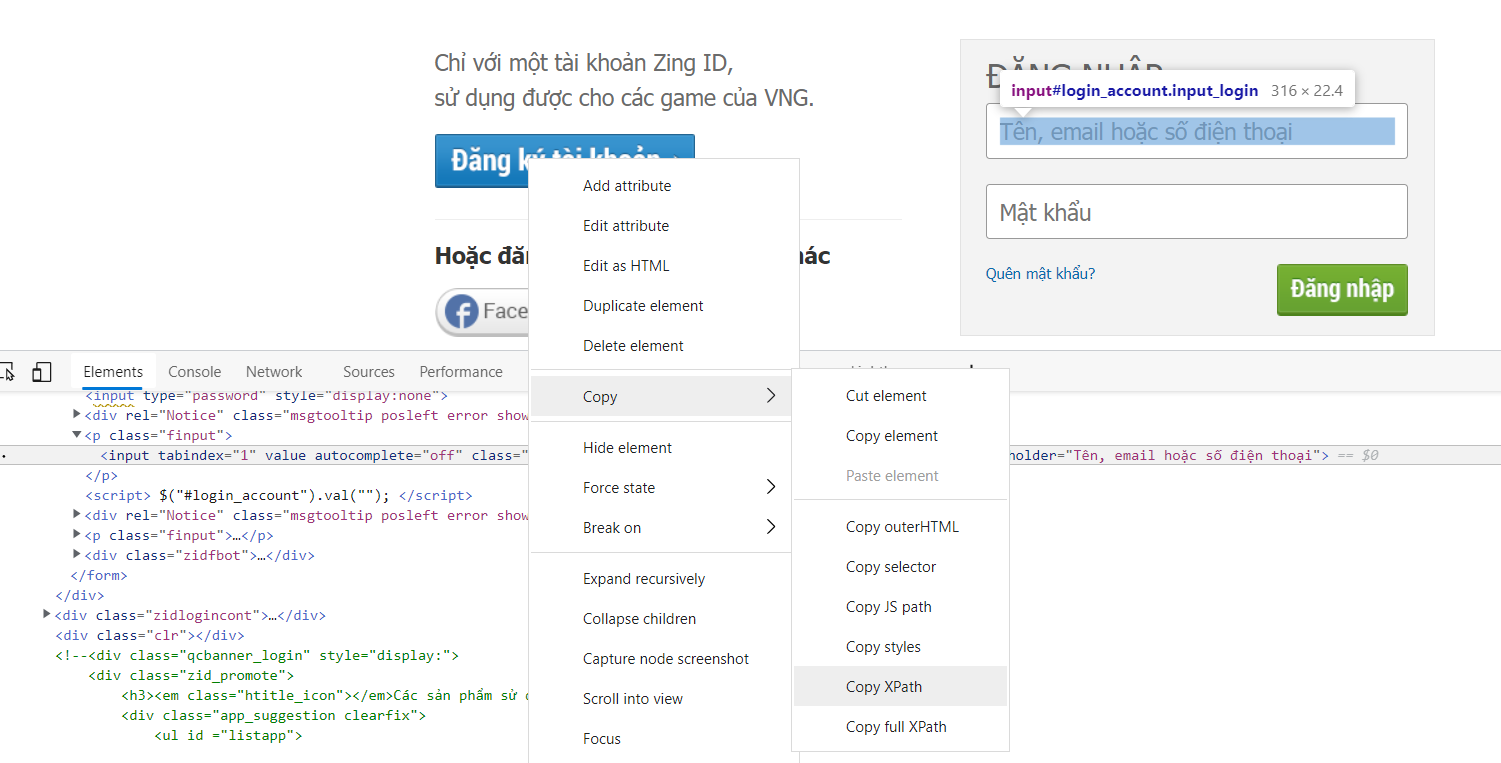
Task: Choose Cut element in Copy submenu
Action: click(x=900, y=396)
